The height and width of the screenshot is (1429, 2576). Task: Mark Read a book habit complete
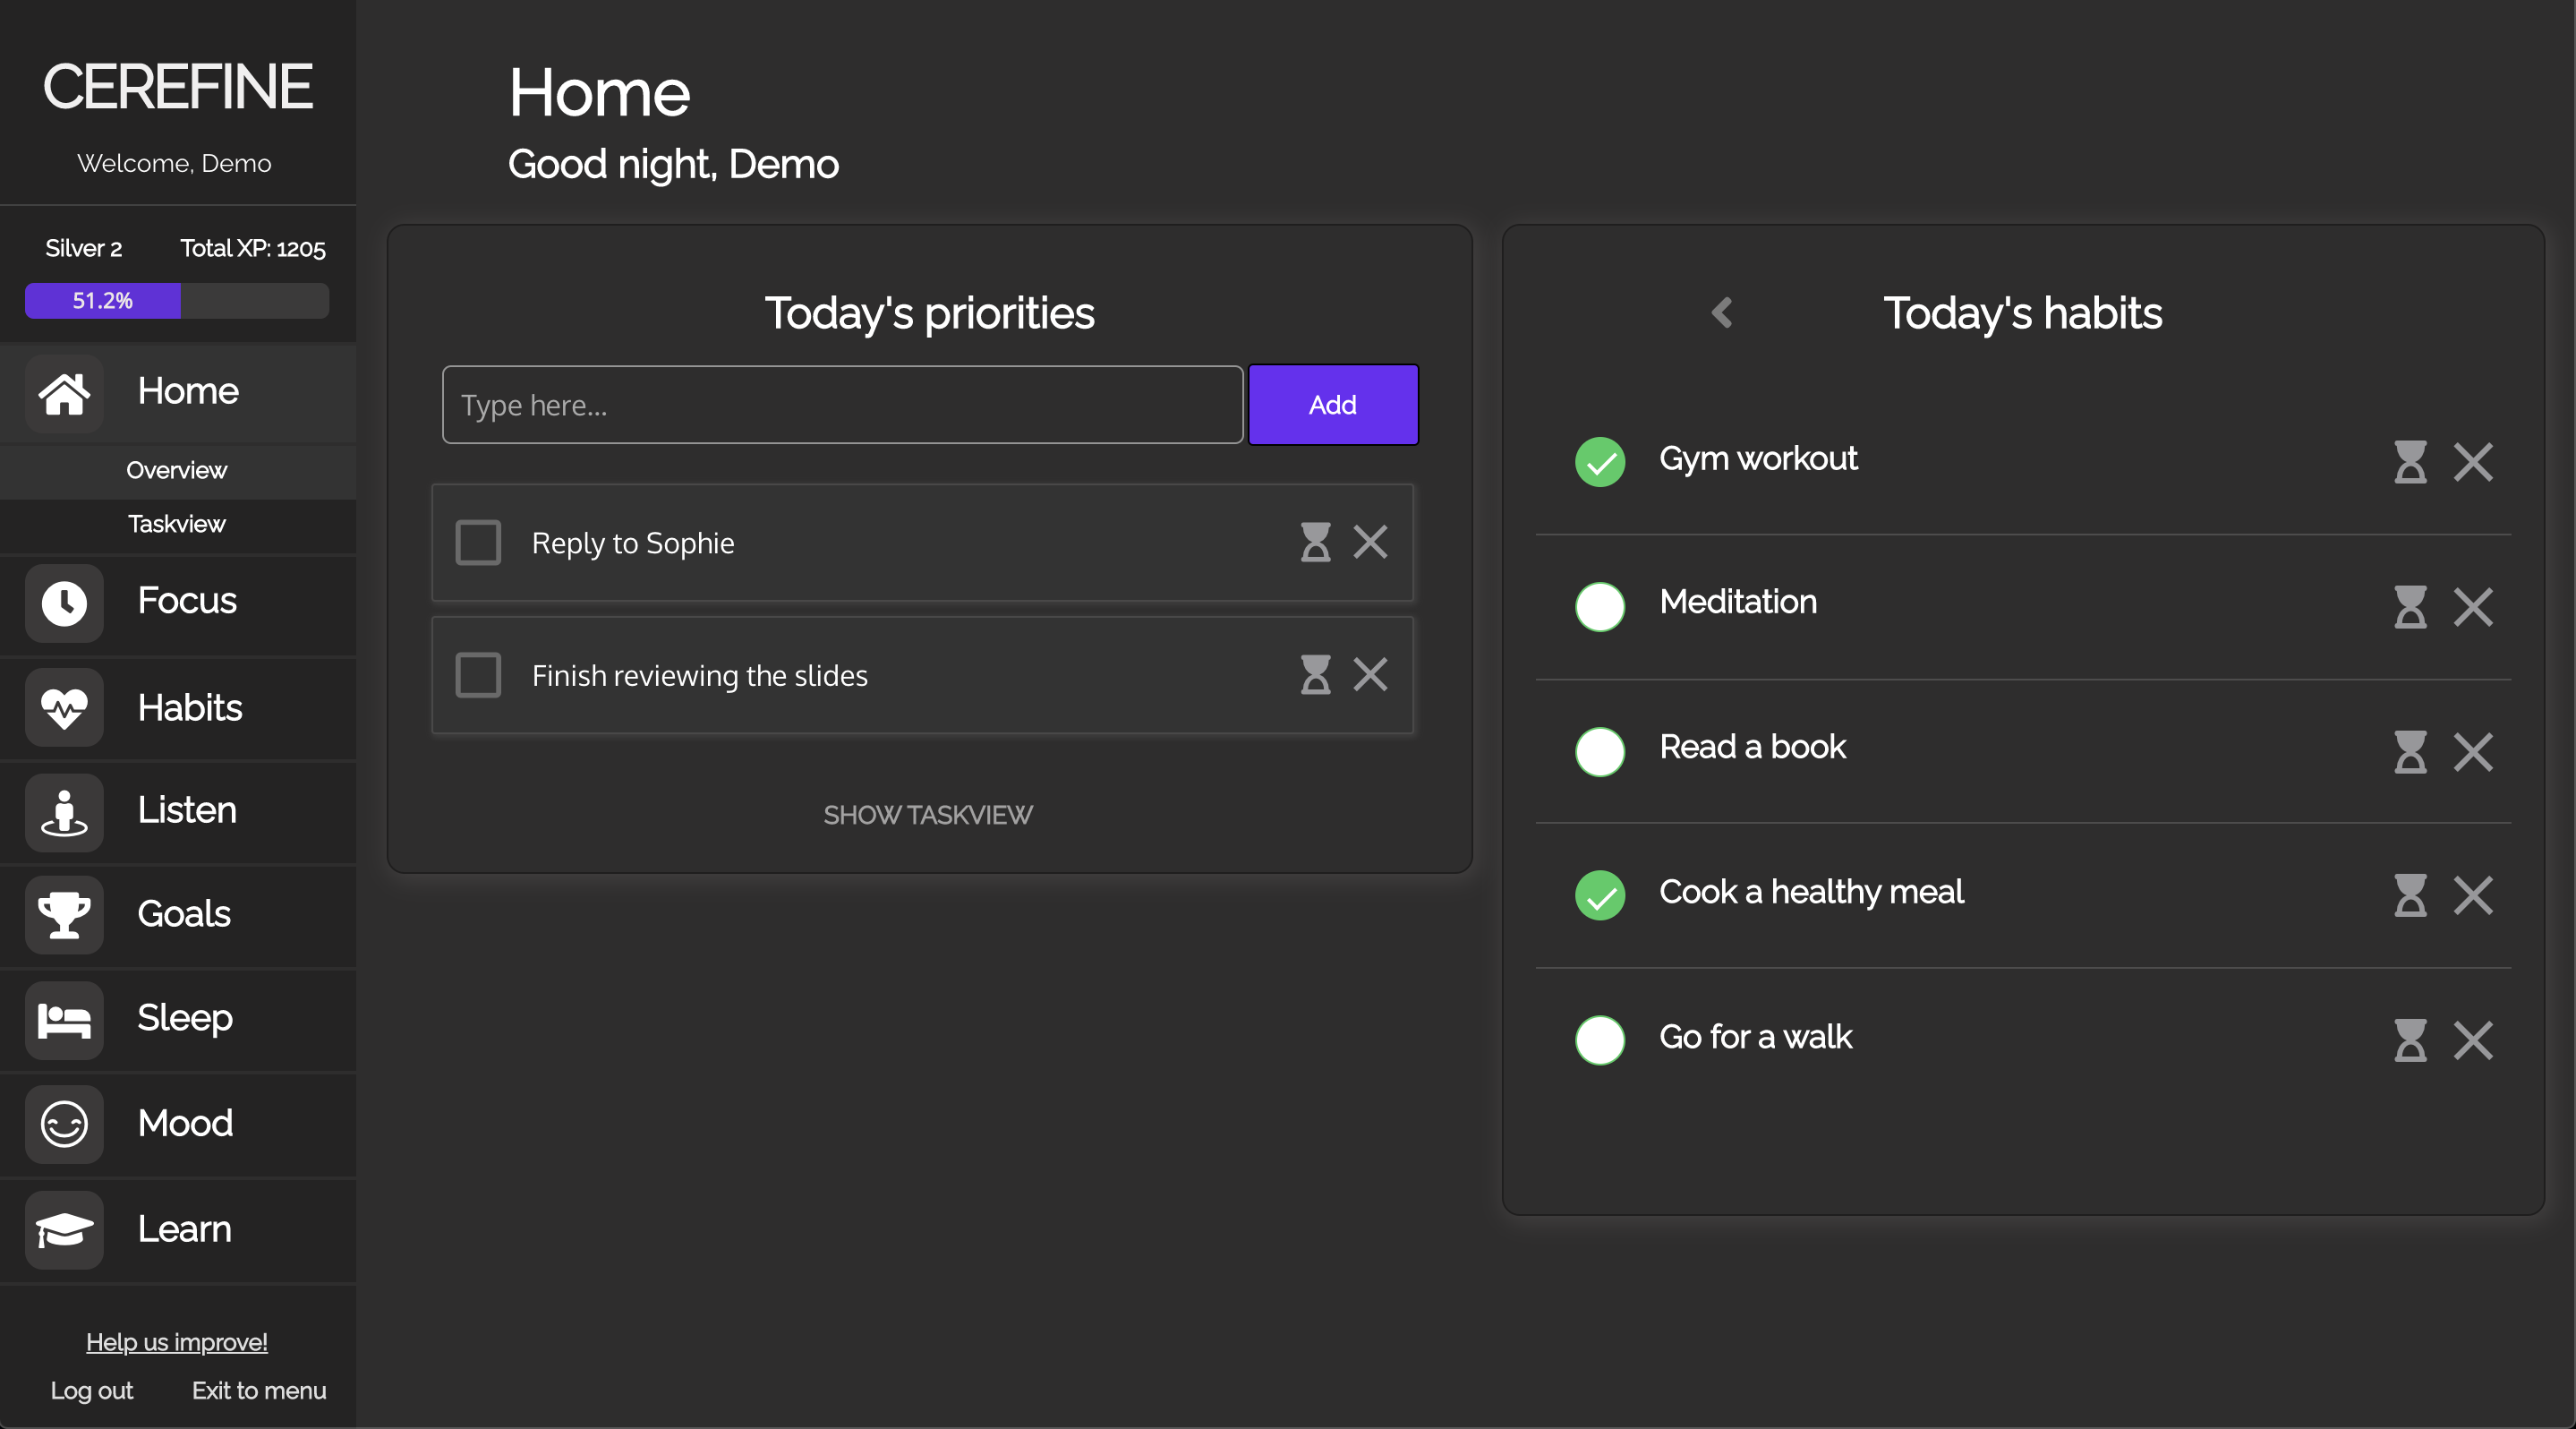(1600, 751)
